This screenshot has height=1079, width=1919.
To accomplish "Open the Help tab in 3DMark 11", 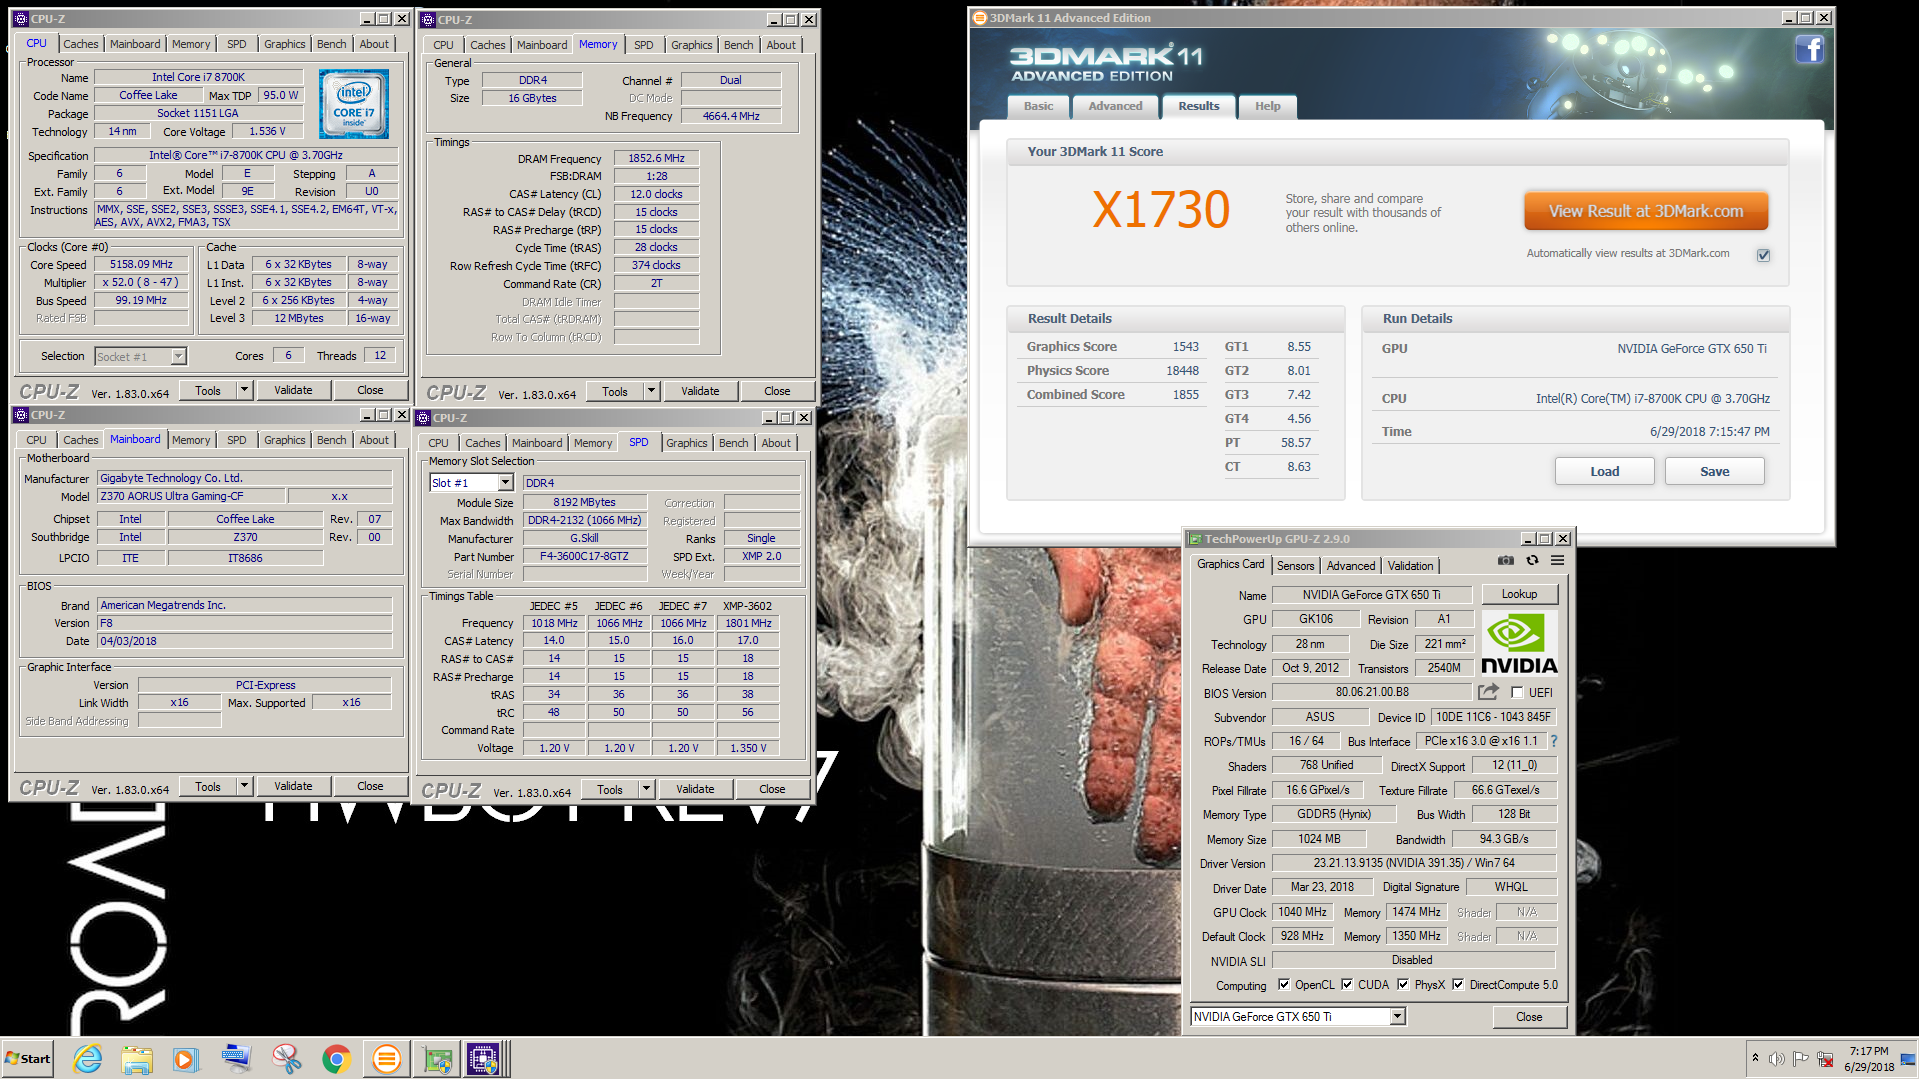I will (1267, 106).
